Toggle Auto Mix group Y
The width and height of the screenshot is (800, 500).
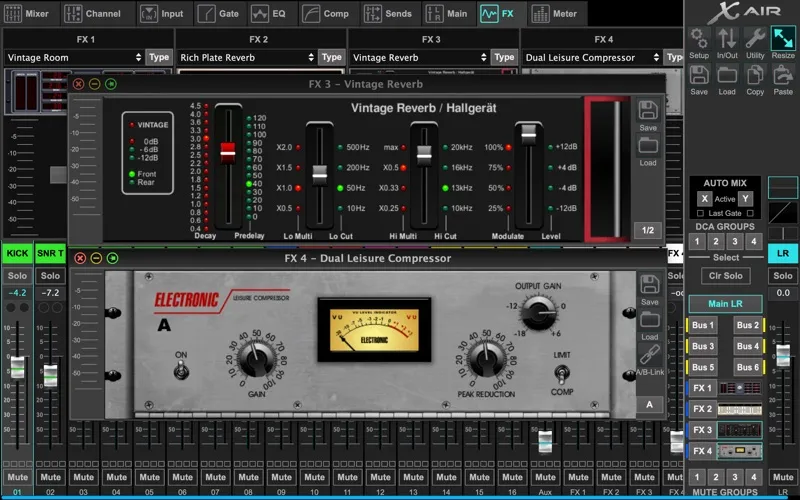(x=745, y=199)
